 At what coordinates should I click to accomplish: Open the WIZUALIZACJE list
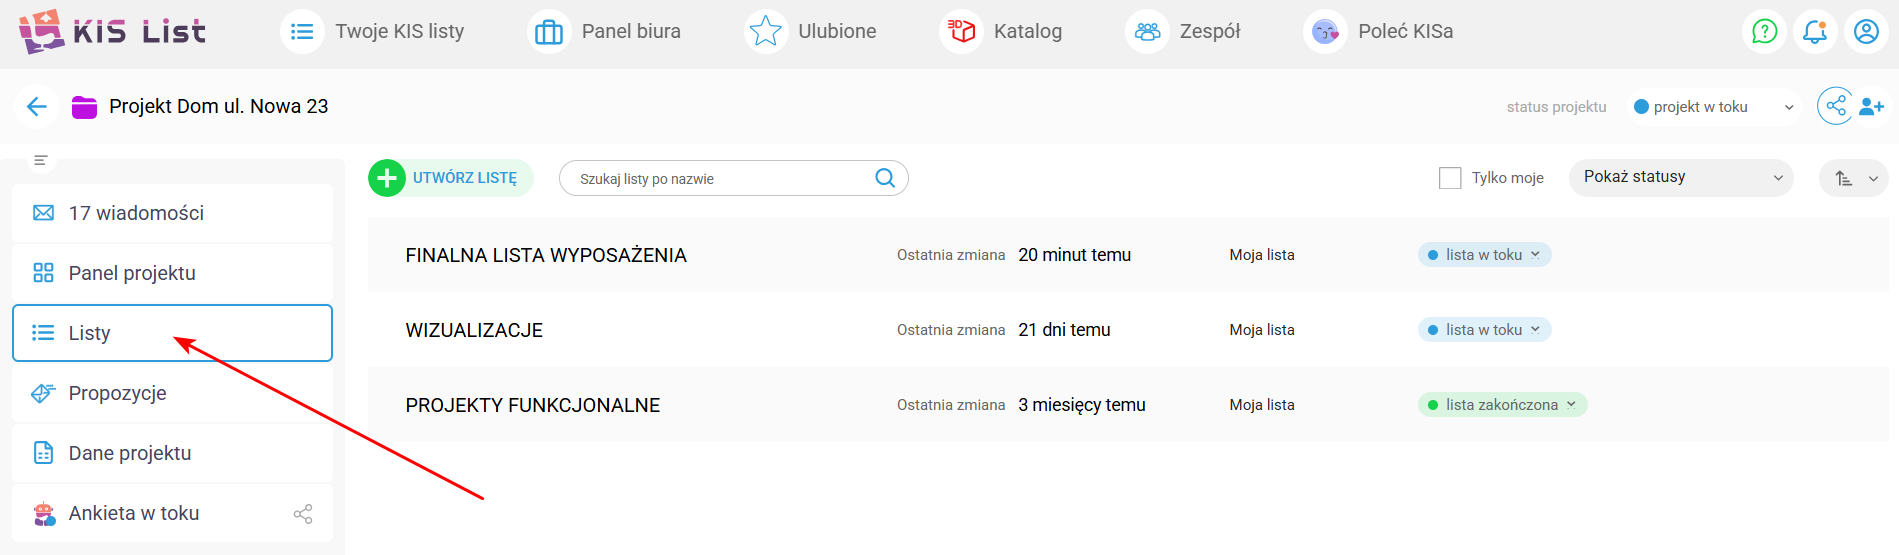474,330
